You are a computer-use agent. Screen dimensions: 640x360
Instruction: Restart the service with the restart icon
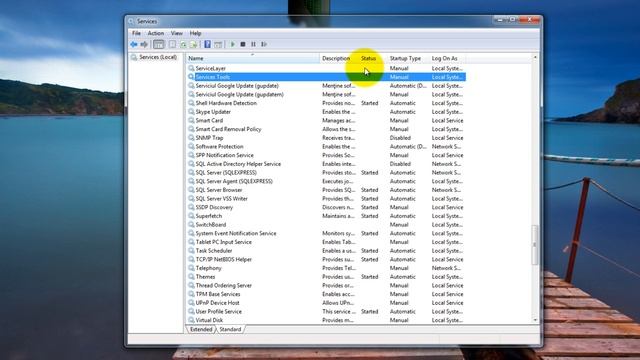pyautogui.click(x=264, y=44)
